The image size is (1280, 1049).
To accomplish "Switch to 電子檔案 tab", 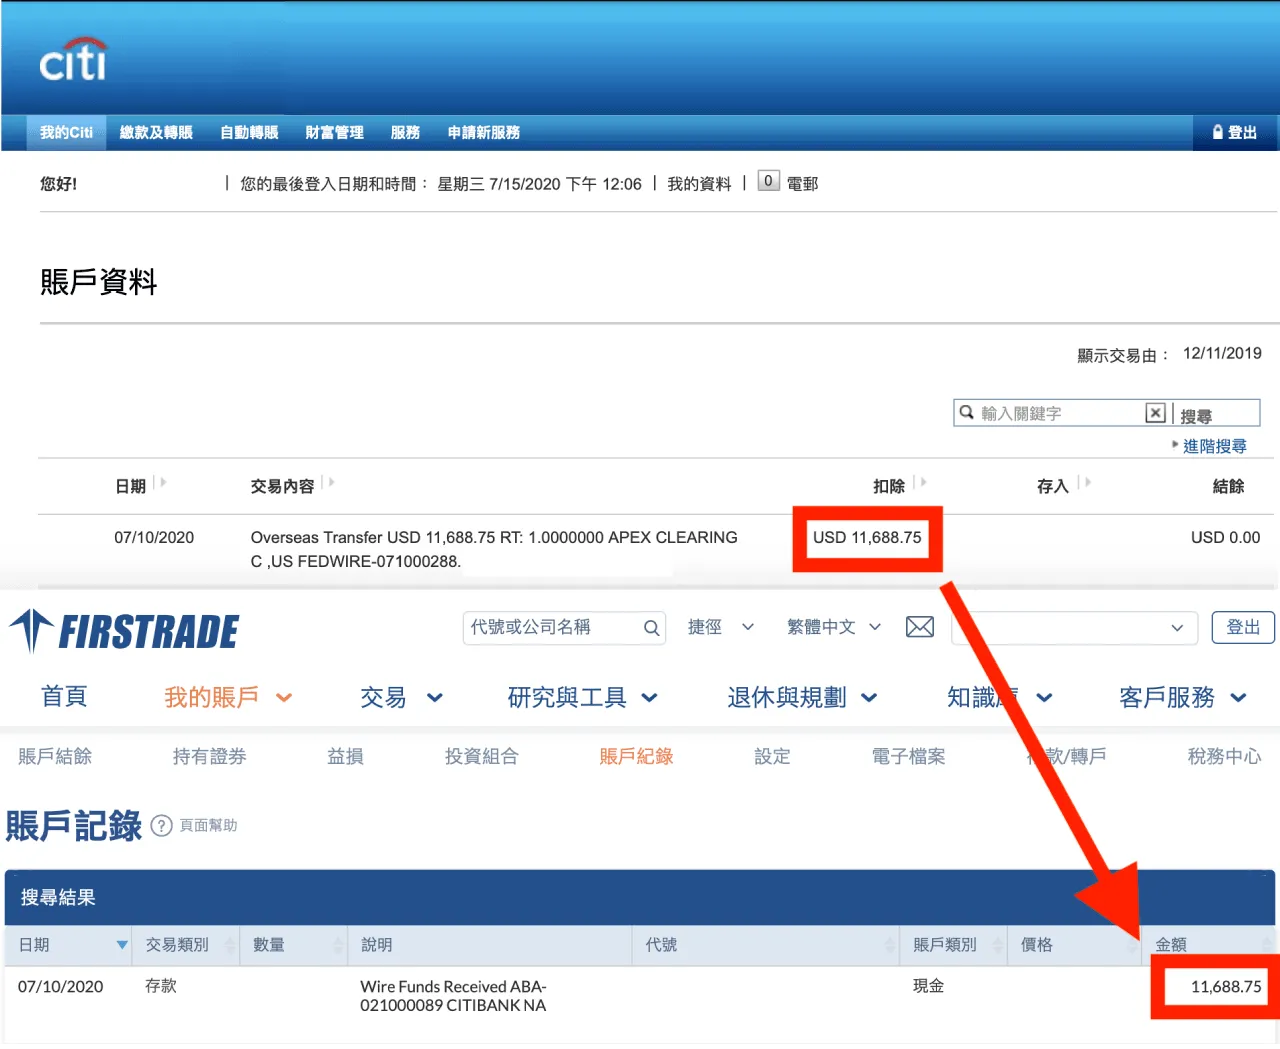I will point(908,757).
